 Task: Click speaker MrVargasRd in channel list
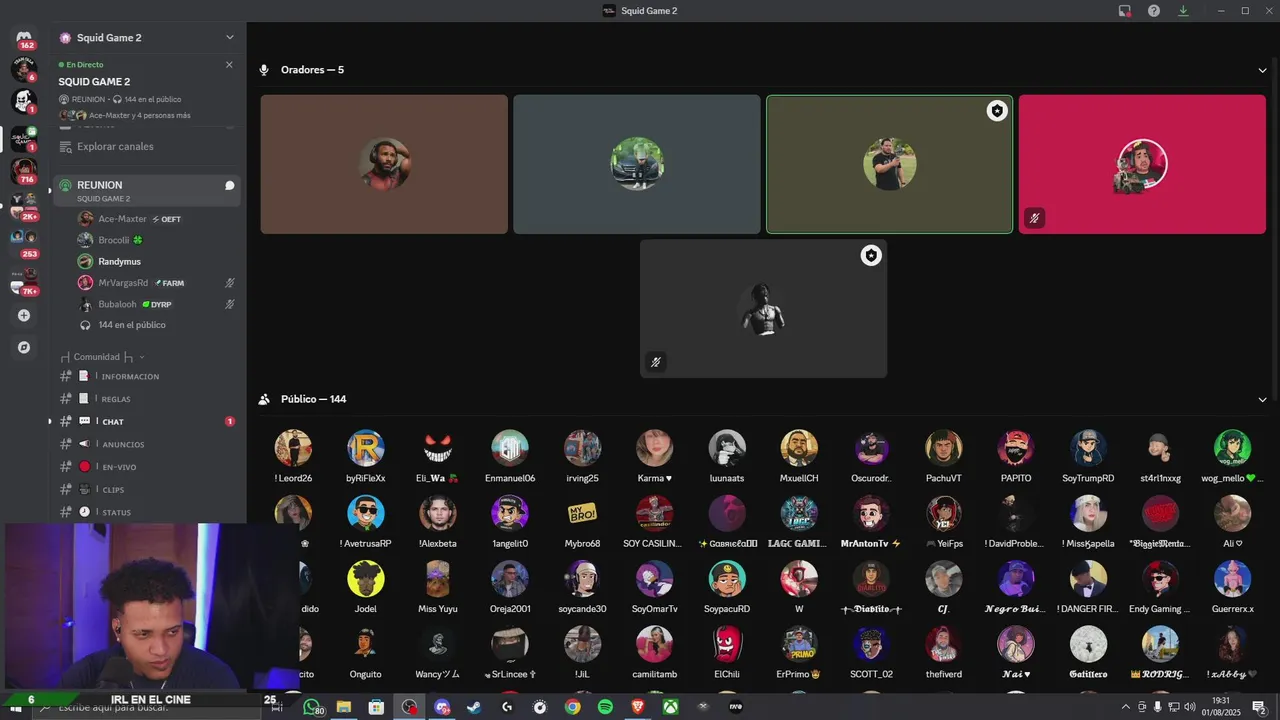(157, 283)
